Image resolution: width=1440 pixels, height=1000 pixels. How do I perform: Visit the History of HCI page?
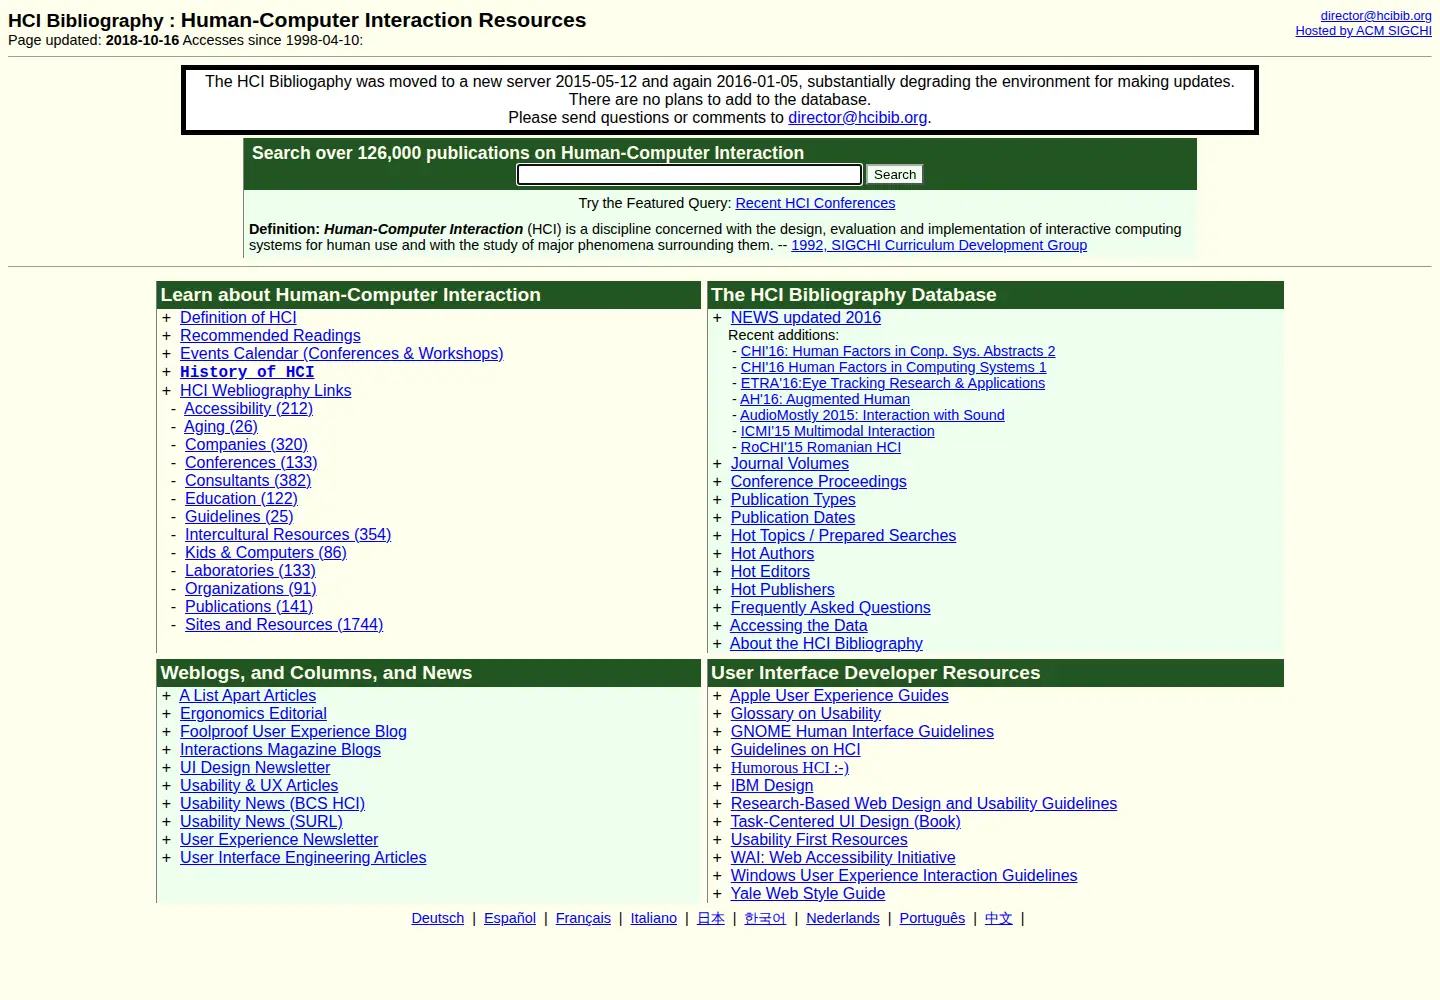coord(247,372)
